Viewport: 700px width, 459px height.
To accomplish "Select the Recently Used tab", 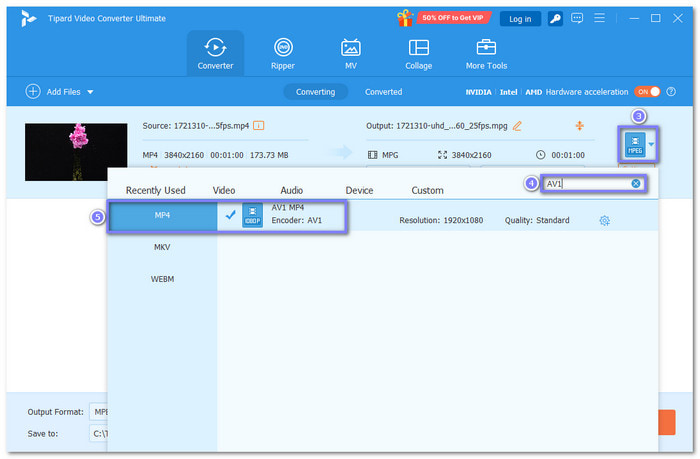I will [155, 190].
